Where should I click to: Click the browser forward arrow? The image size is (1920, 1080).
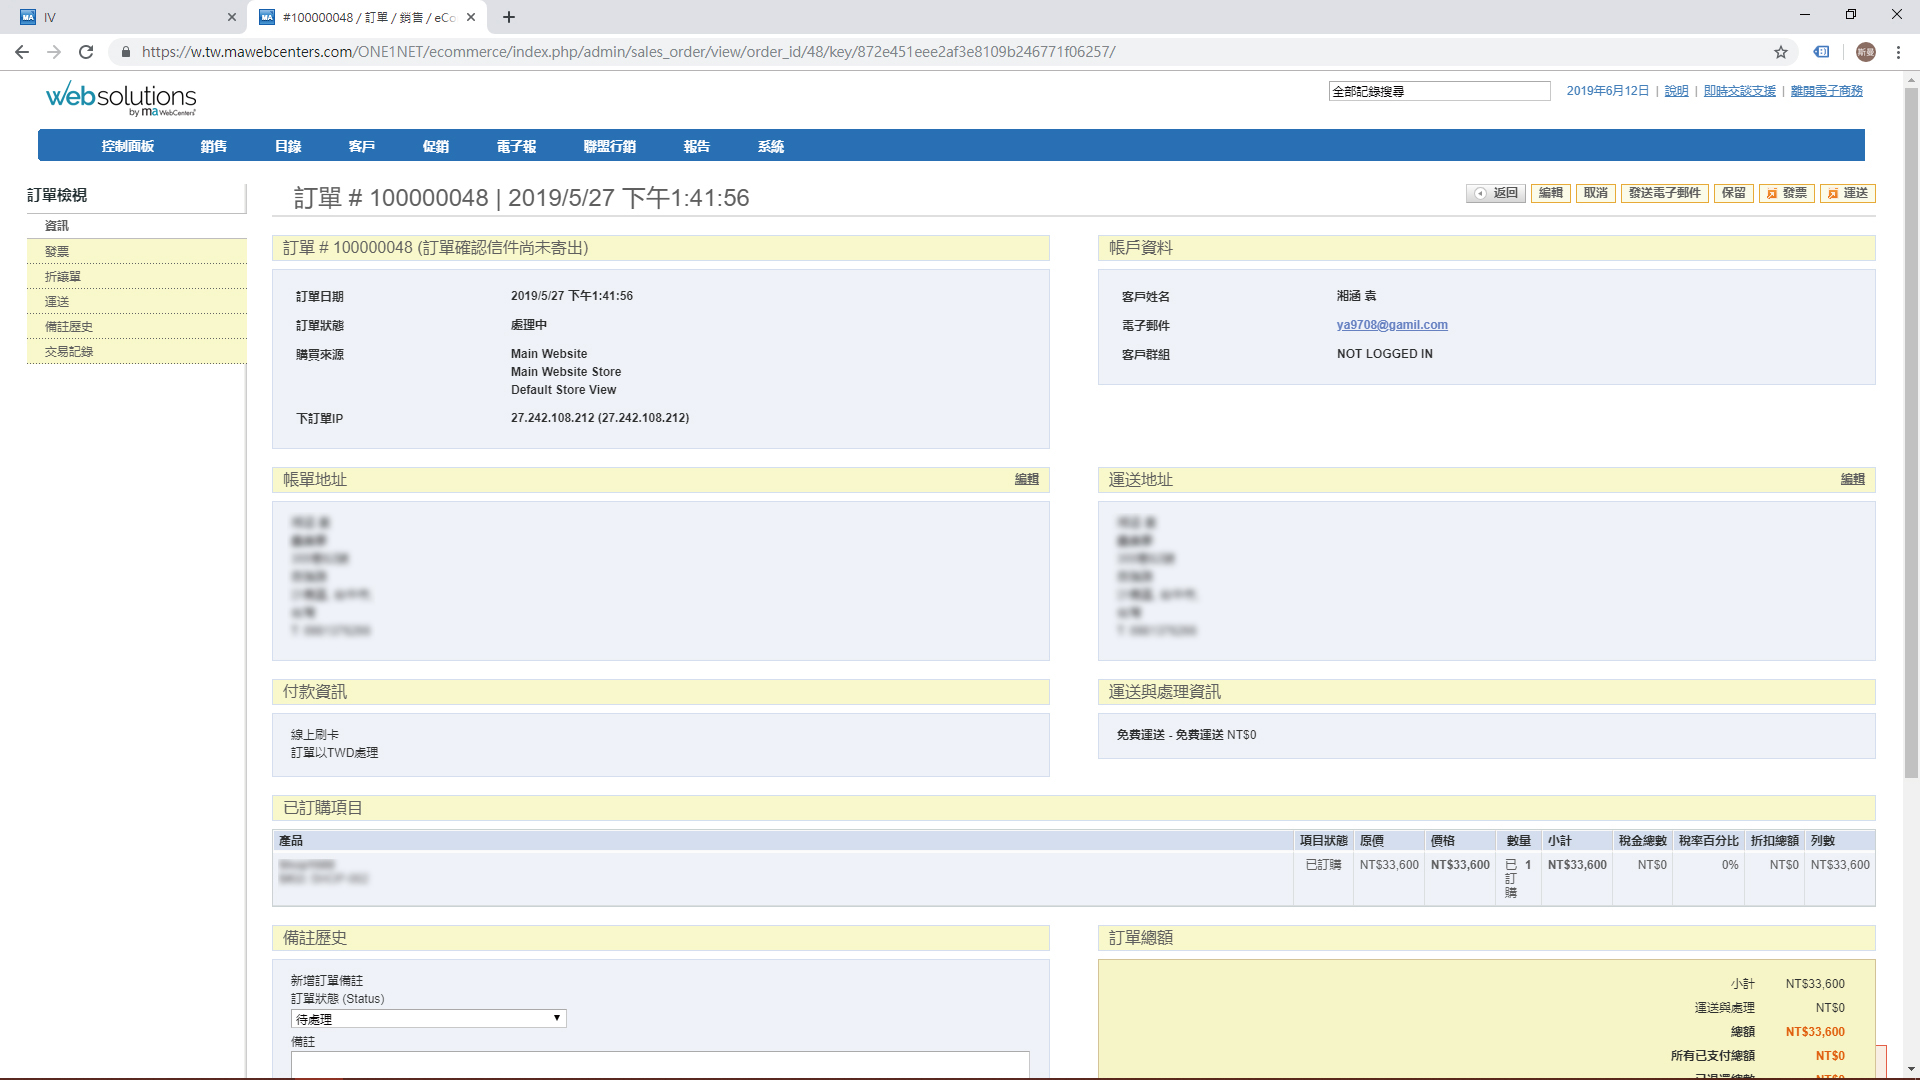pyautogui.click(x=54, y=52)
